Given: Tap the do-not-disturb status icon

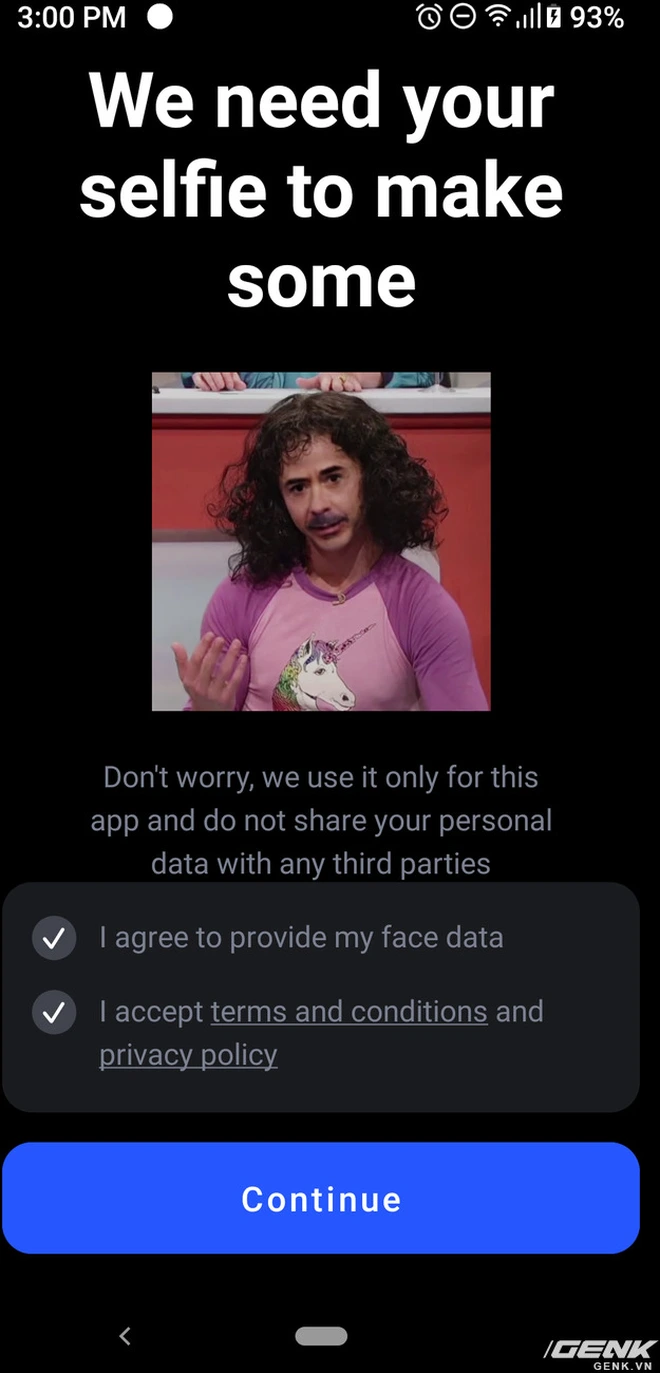Looking at the screenshot, I should tap(462, 17).
